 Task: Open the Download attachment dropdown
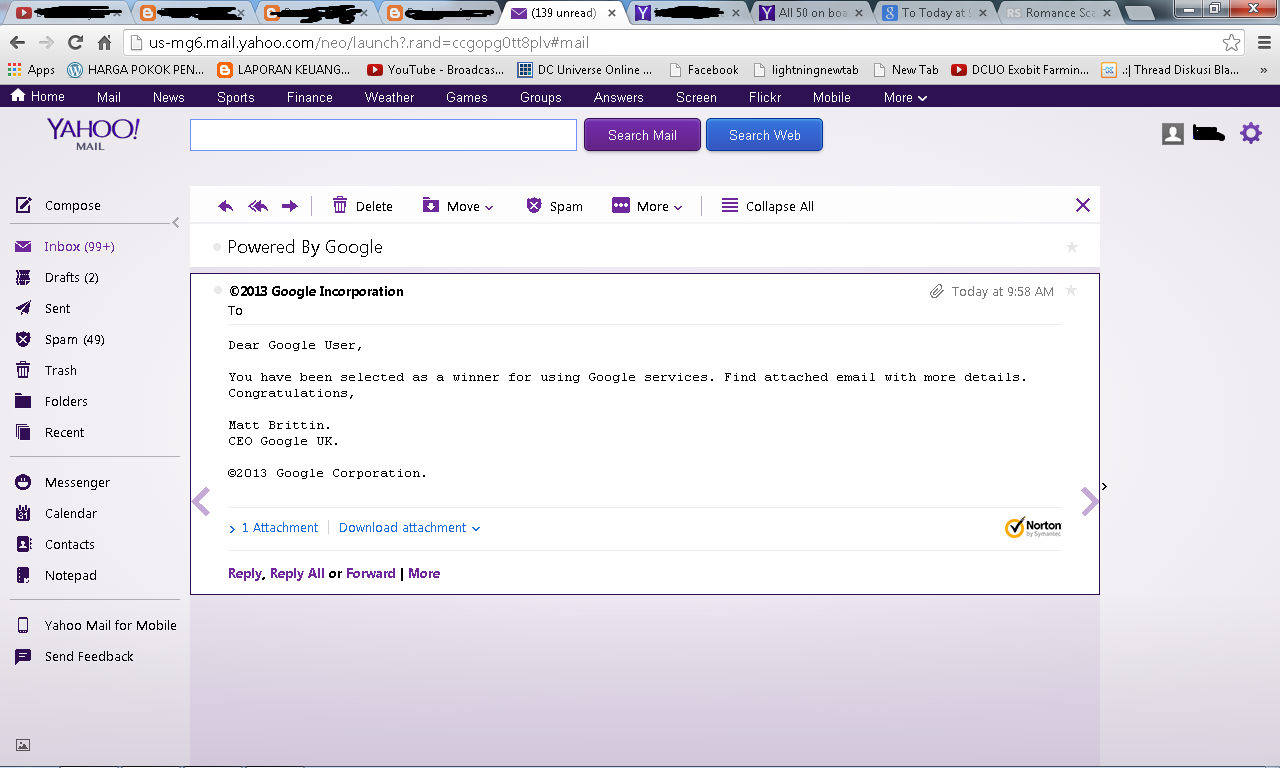pyautogui.click(x=409, y=528)
